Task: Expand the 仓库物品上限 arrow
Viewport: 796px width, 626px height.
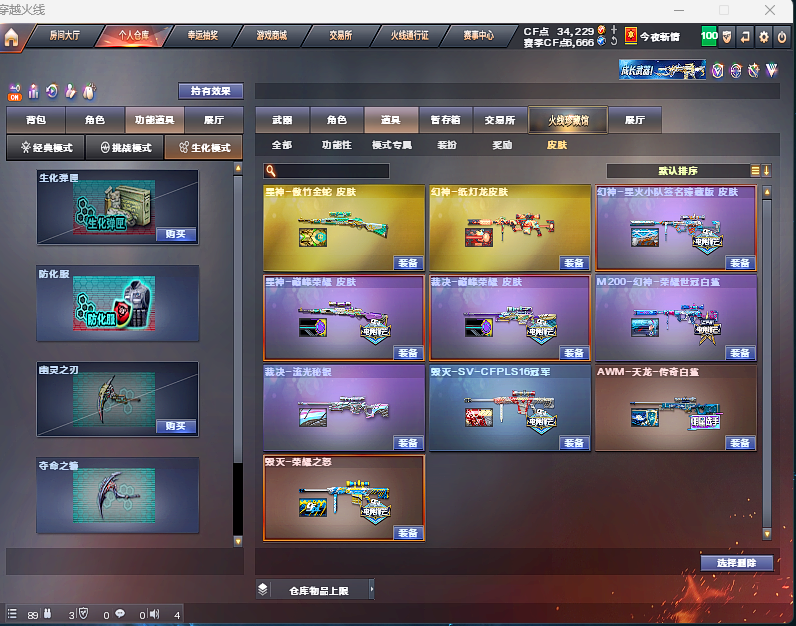Action: point(372,589)
